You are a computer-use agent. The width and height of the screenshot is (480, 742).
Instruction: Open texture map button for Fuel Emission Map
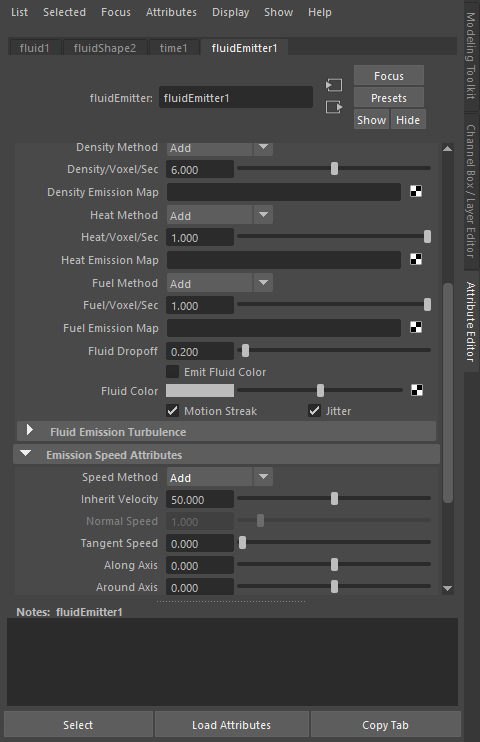pyautogui.click(x=416, y=327)
